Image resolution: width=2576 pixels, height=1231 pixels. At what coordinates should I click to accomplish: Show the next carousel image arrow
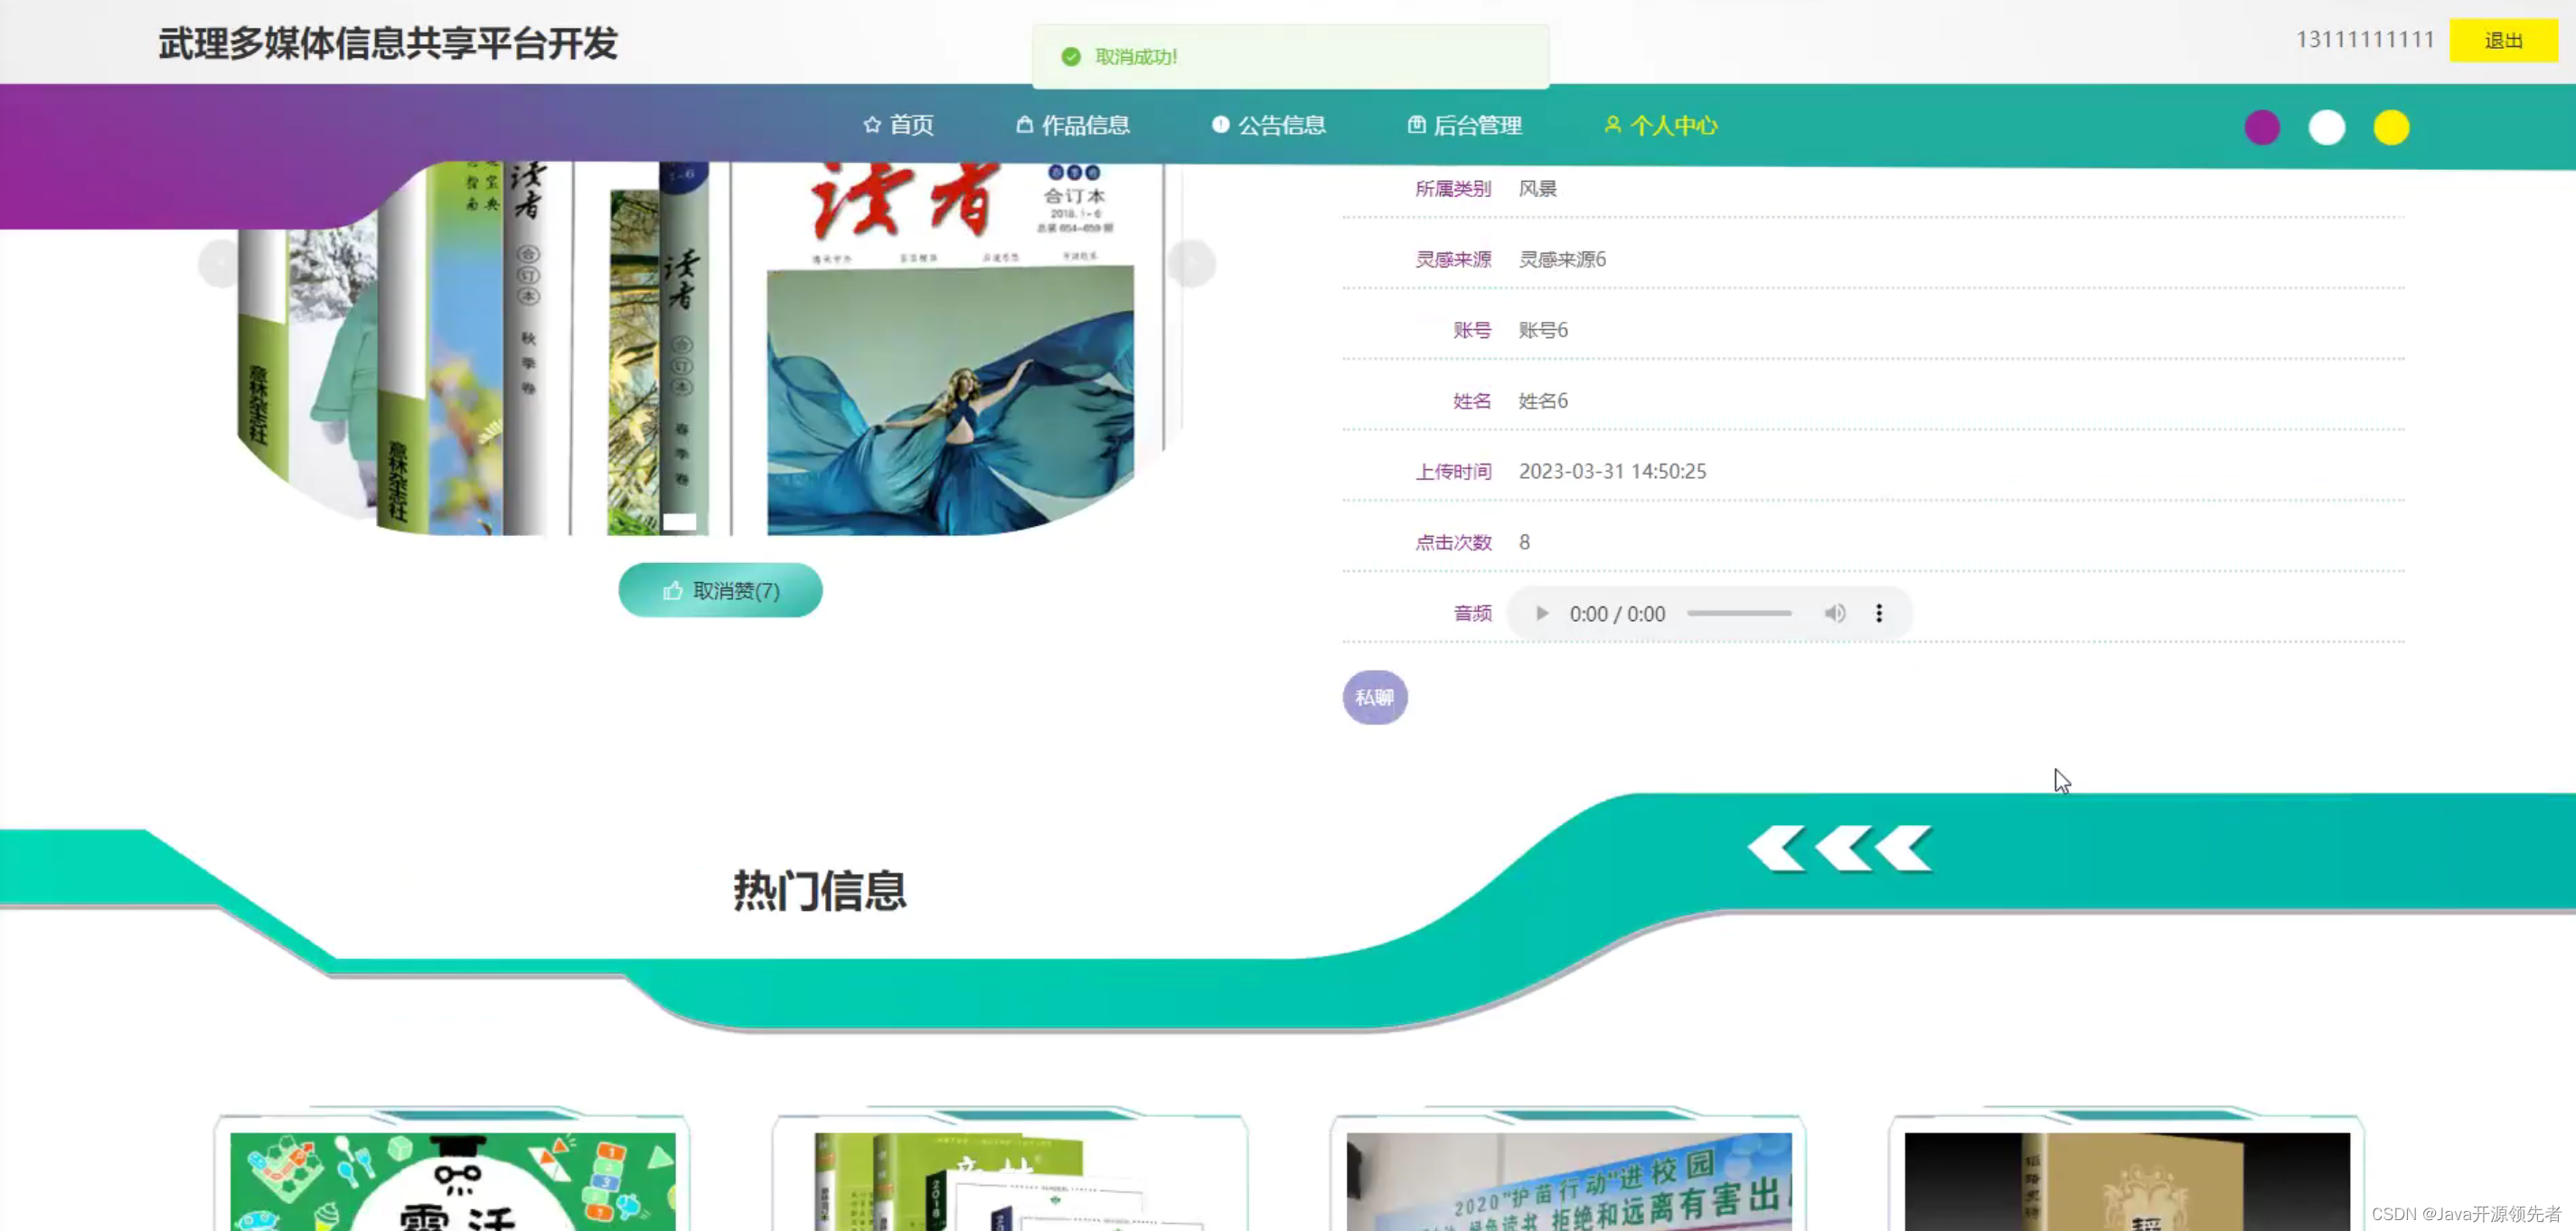pyautogui.click(x=1190, y=264)
